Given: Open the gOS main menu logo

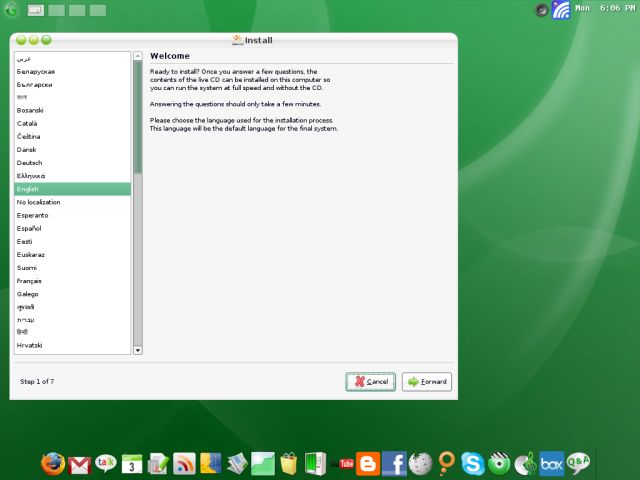Looking at the screenshot, I should coord(11,9).
